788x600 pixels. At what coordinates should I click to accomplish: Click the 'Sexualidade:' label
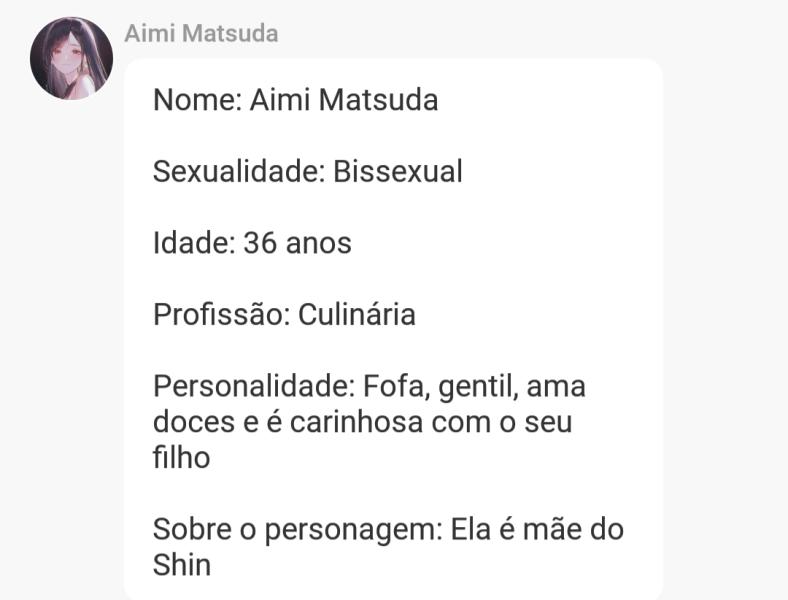(239, 171)
